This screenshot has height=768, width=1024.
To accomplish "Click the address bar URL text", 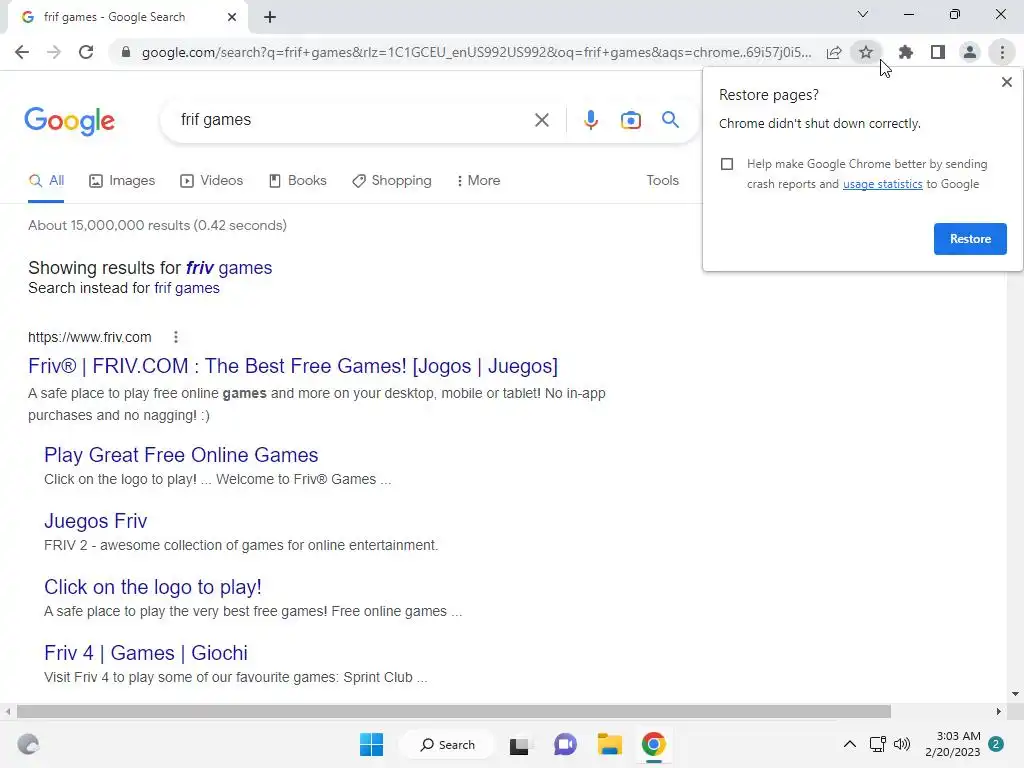I will [476, 52].
